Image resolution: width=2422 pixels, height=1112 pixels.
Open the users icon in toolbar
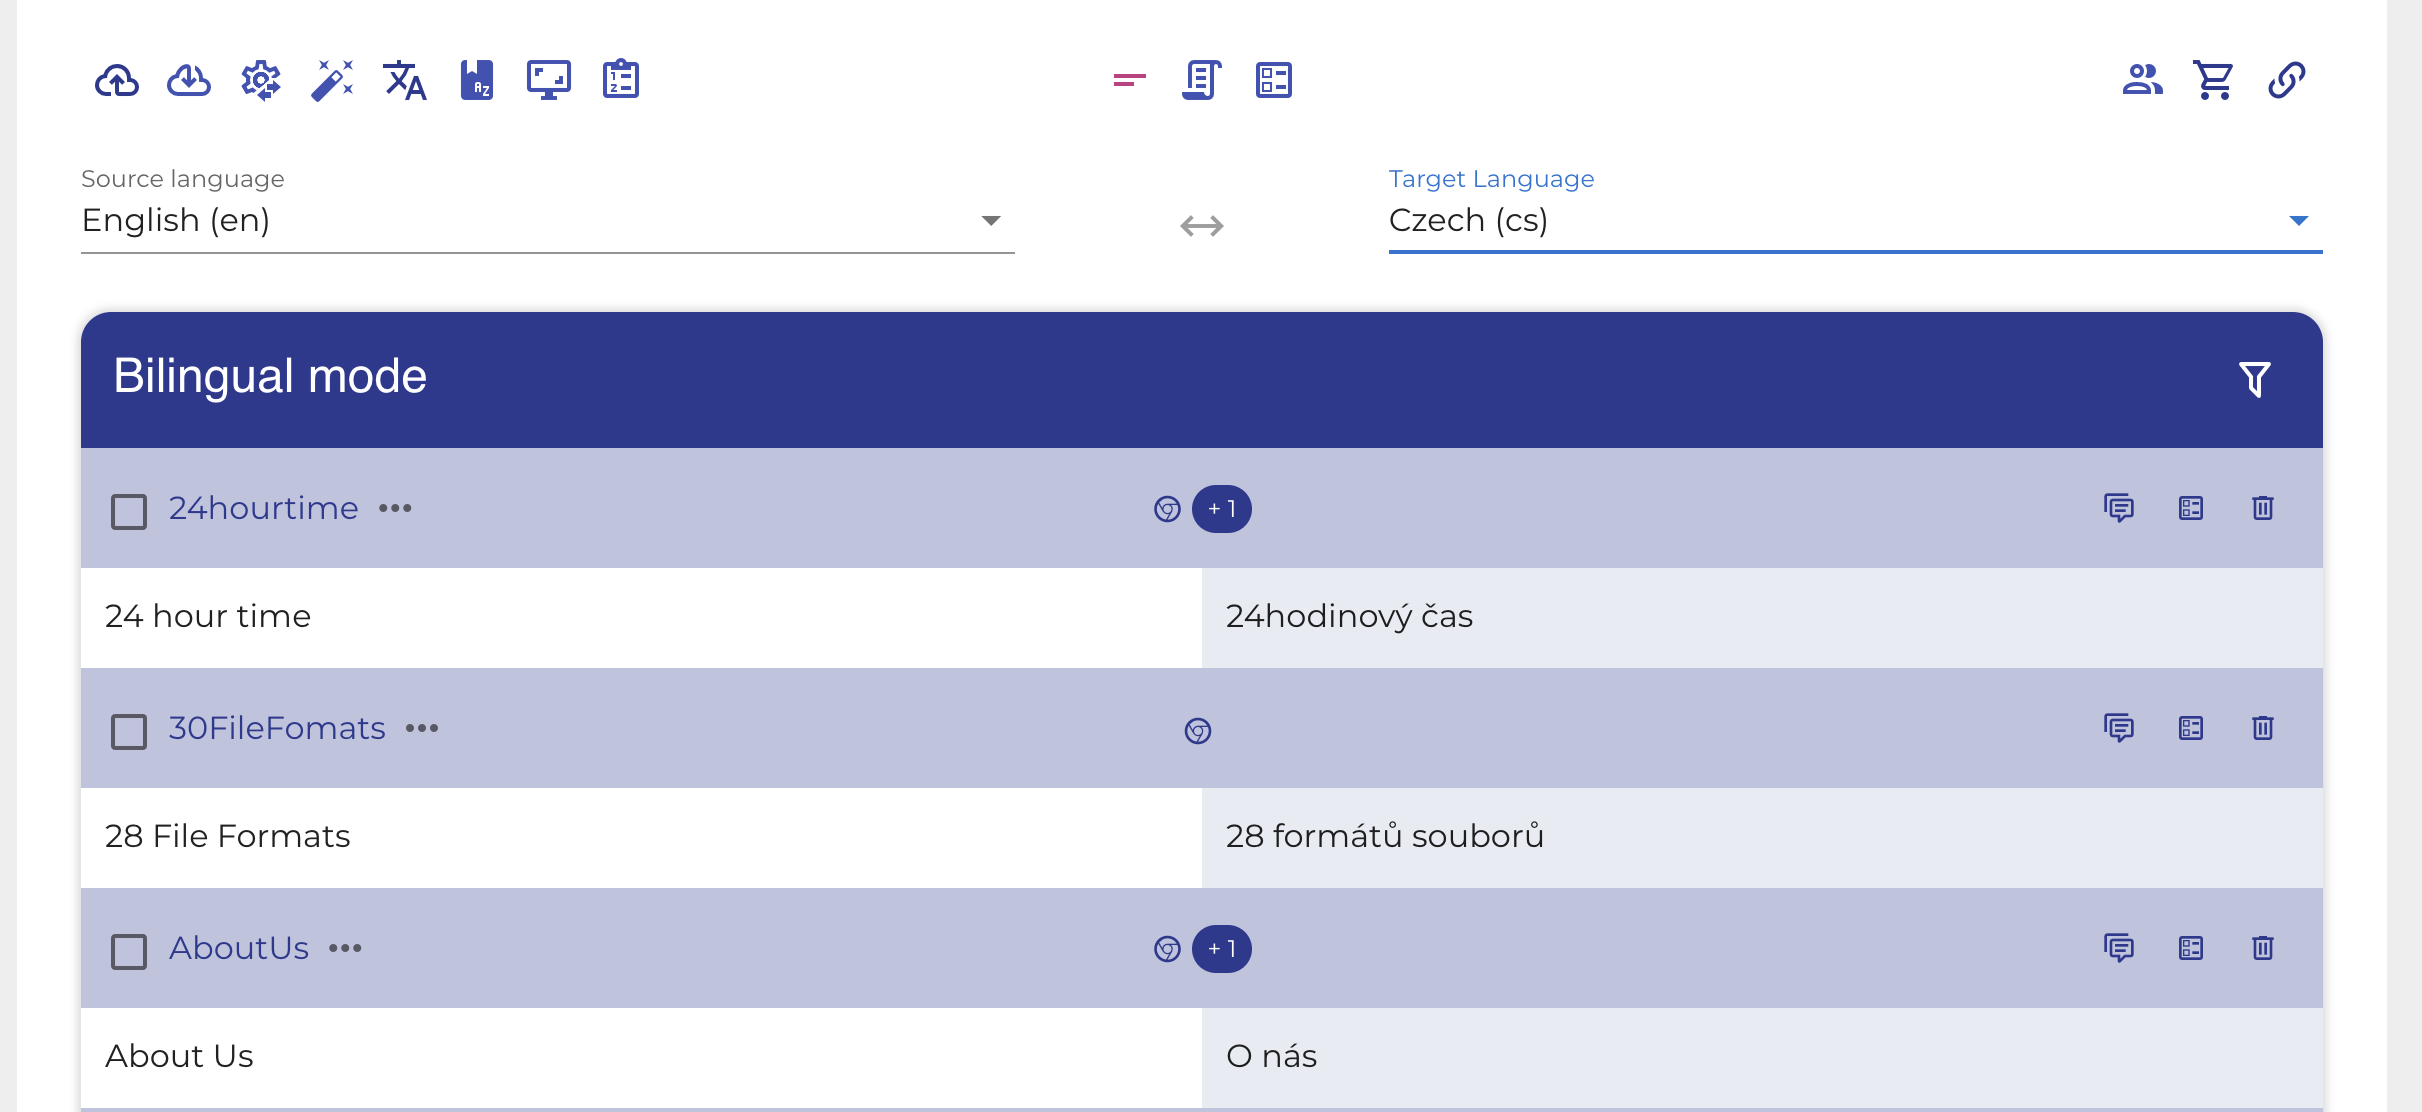2142,80
